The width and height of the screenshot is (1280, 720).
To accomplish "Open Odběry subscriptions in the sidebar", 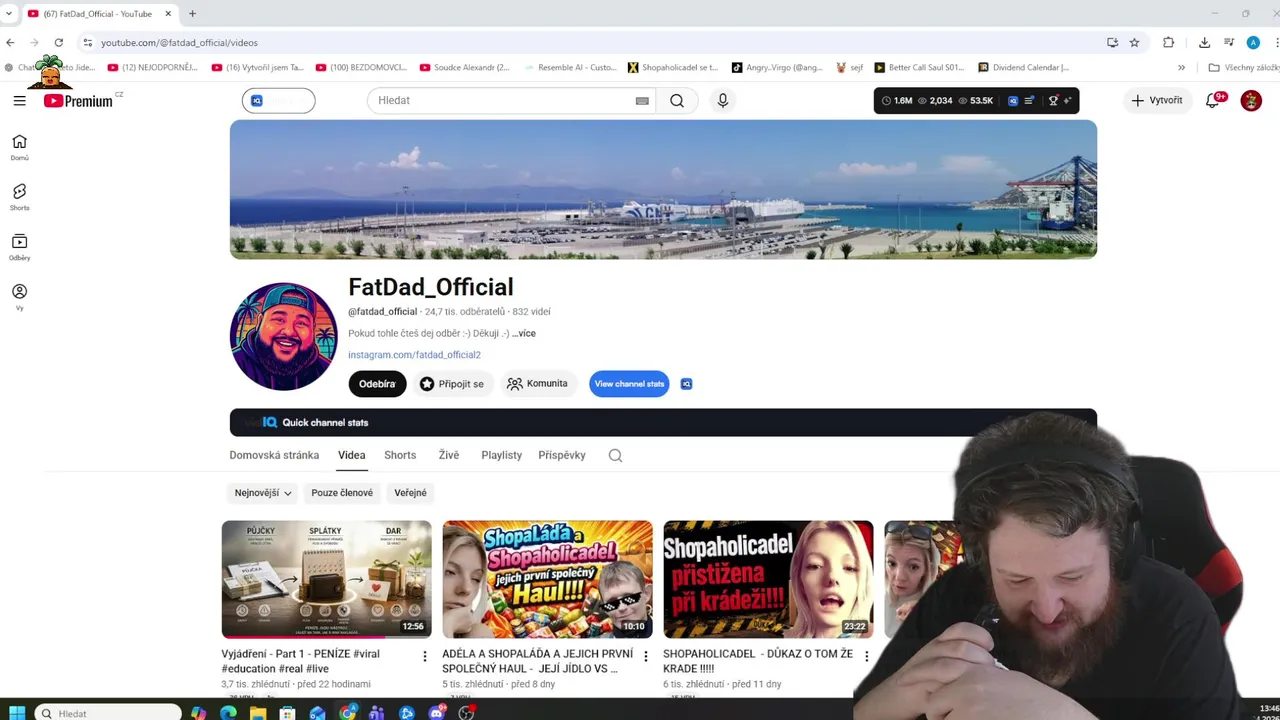I will [19, 247].
